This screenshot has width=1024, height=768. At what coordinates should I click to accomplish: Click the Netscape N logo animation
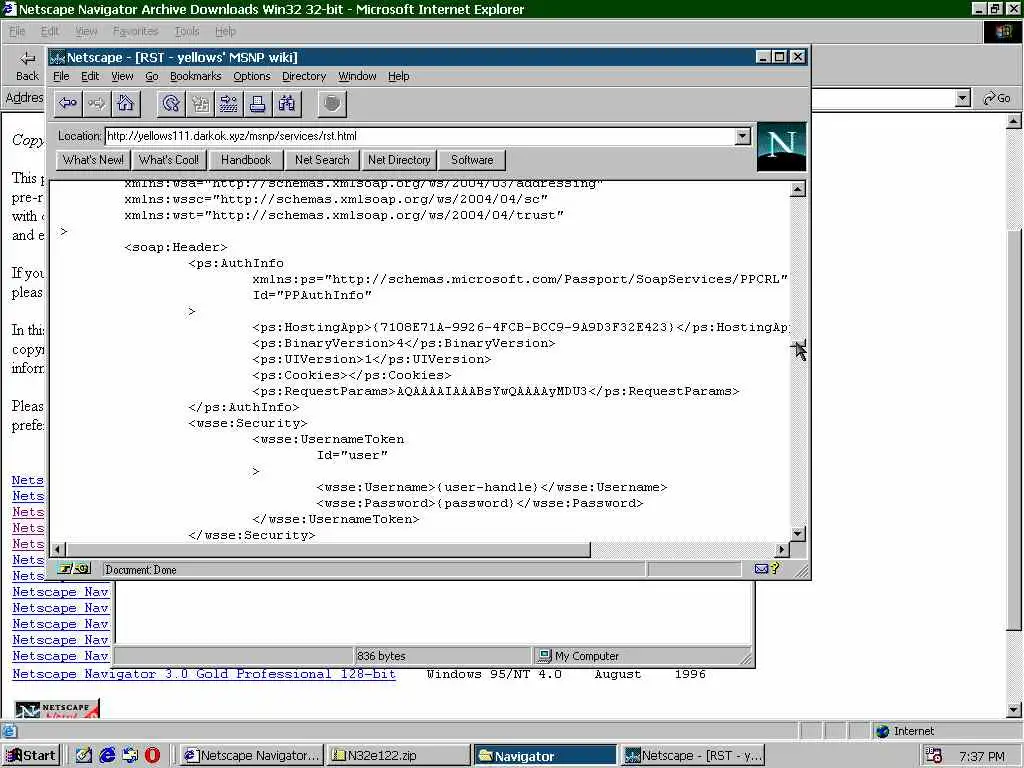click(x=781, y=146)
